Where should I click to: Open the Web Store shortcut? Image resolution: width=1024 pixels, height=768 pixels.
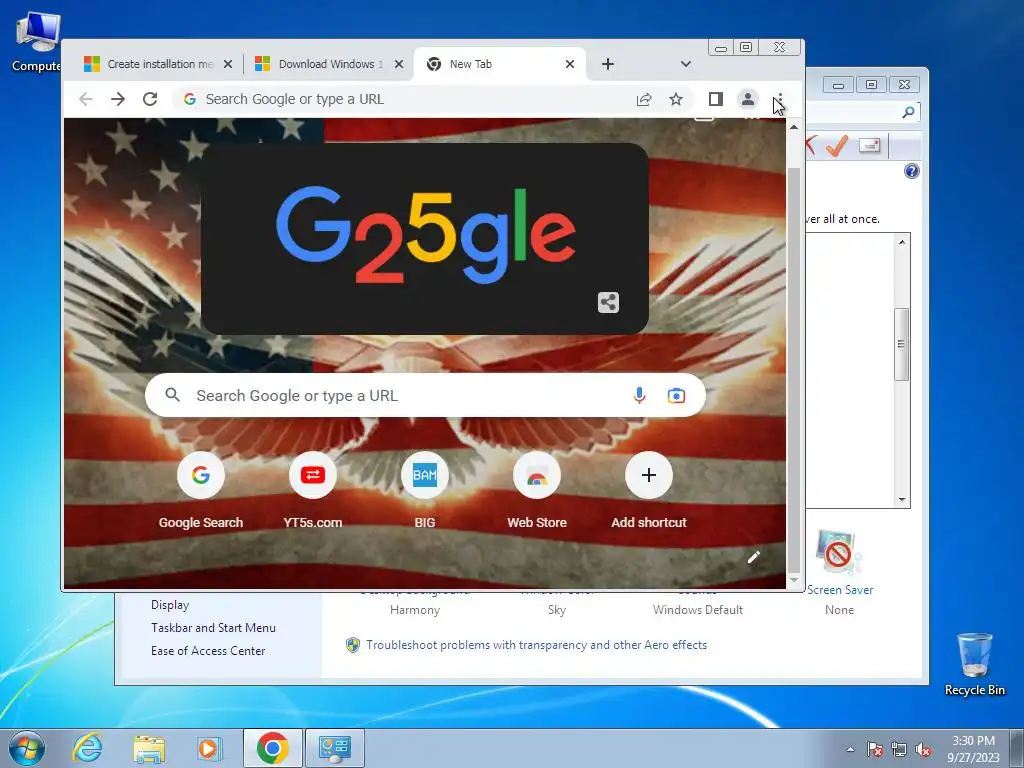[537, 490]
